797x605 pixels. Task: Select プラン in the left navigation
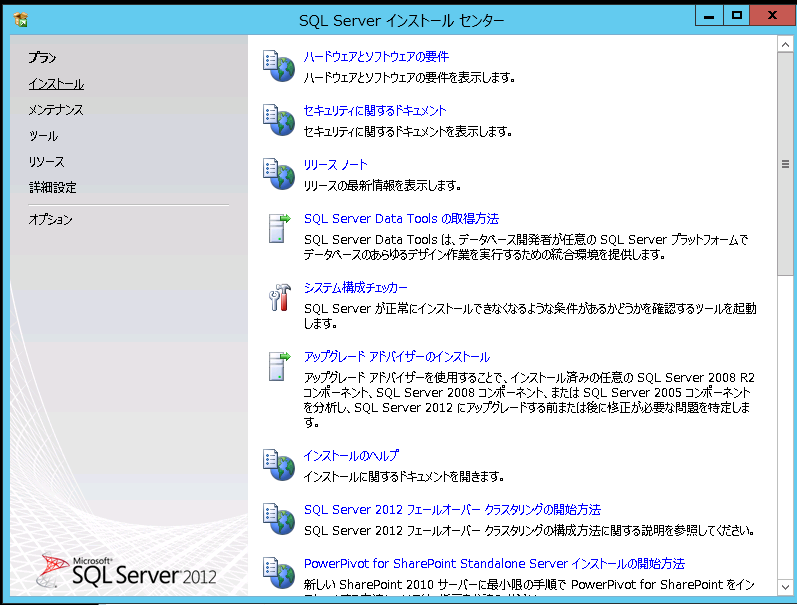coord(42,58)
